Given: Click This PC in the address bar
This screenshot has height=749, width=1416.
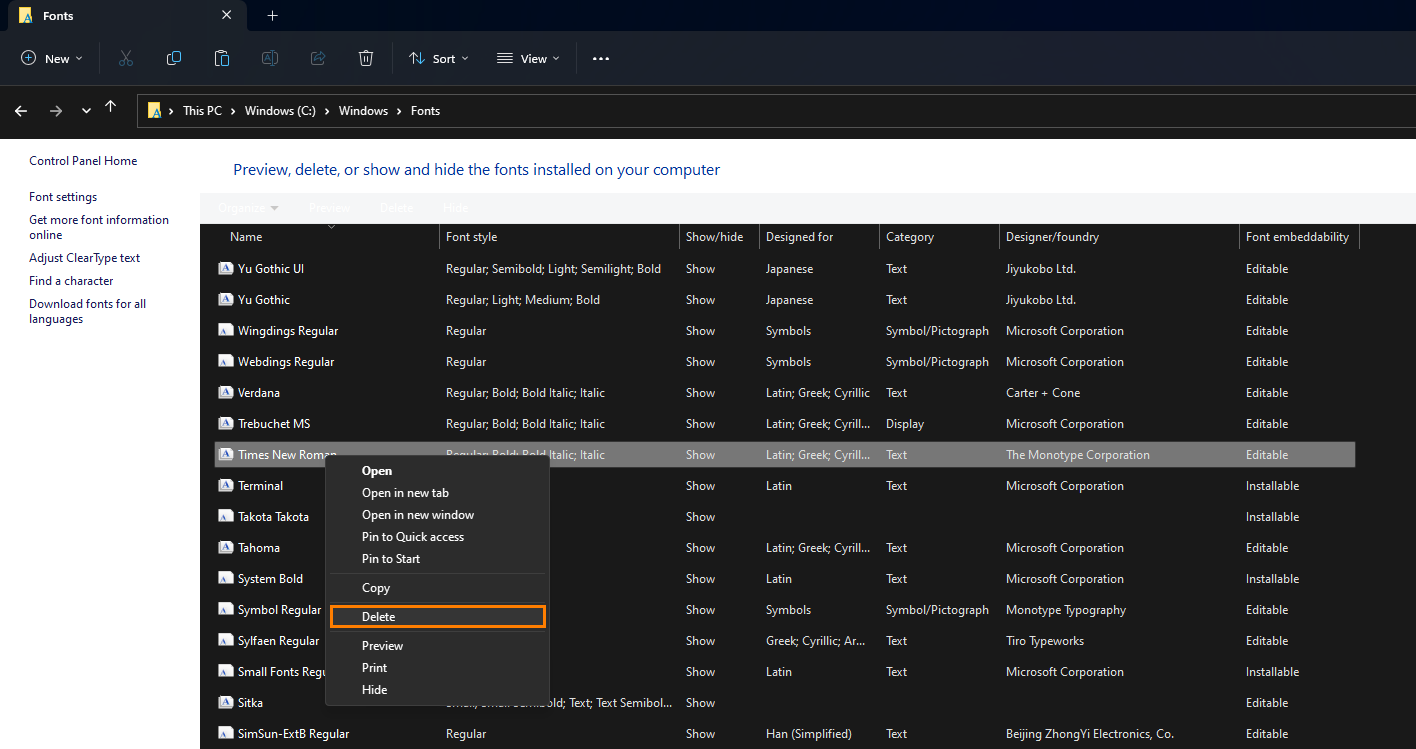Looking at the screenshot, I should (x=202, y=111).
